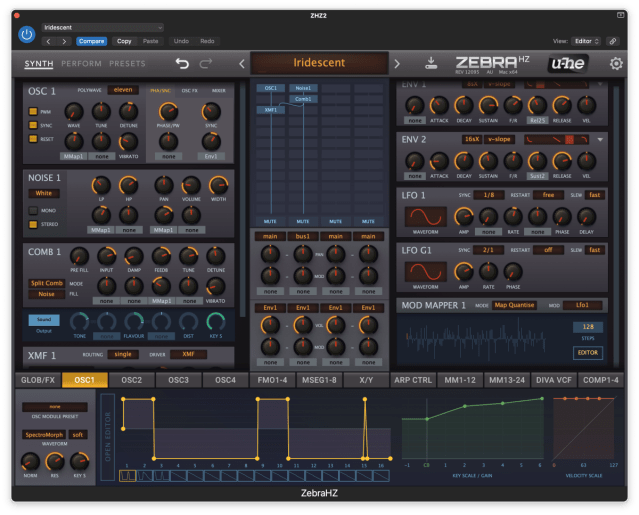Click the save preset download icon
The image size is (639, 515).
431,63
